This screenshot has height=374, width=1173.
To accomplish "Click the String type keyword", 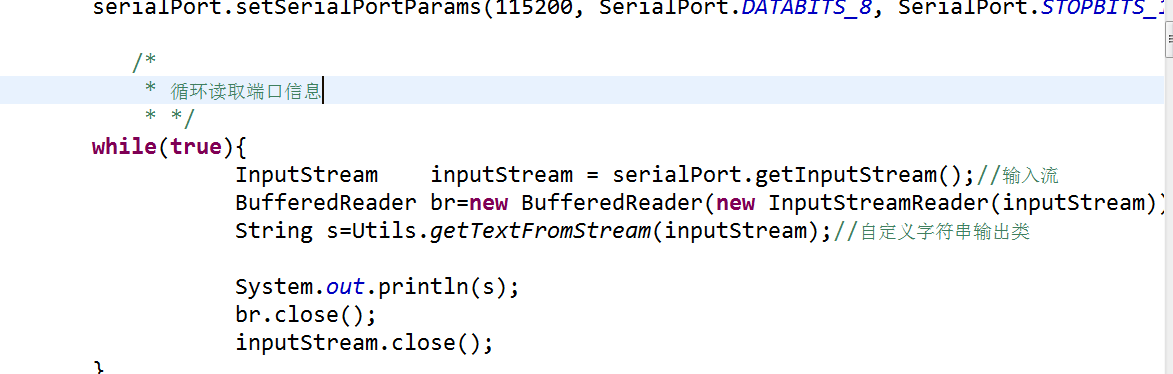I will 274,232.
